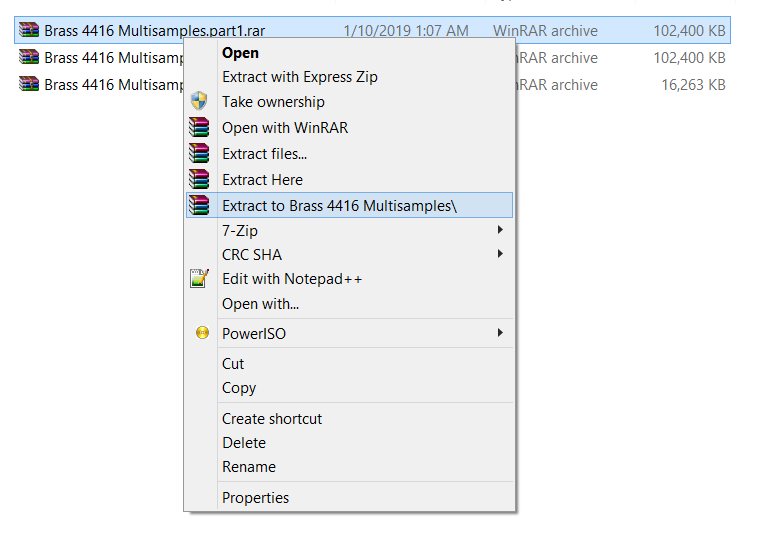Image resolution: width=758 pixels, height=542 pixels.
Task: Click the archive icon of the 16,263 KB file
Action: [29, 84]
